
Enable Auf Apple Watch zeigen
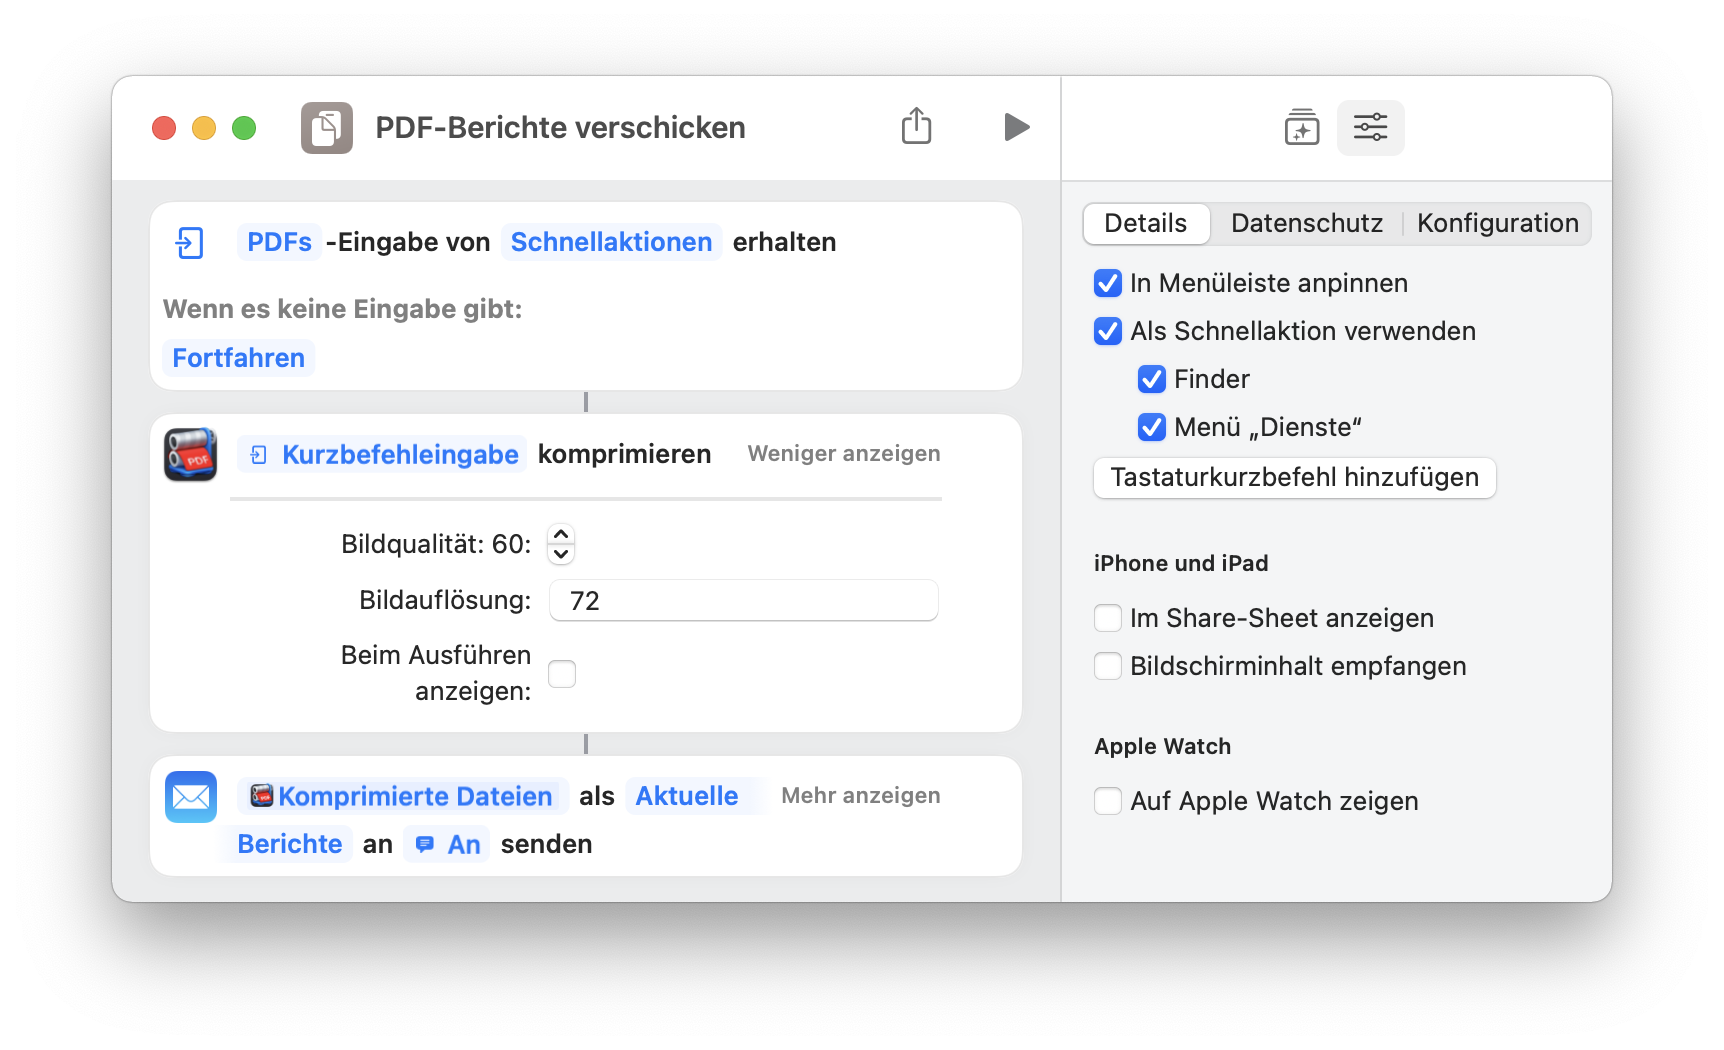coord(1108,802)
